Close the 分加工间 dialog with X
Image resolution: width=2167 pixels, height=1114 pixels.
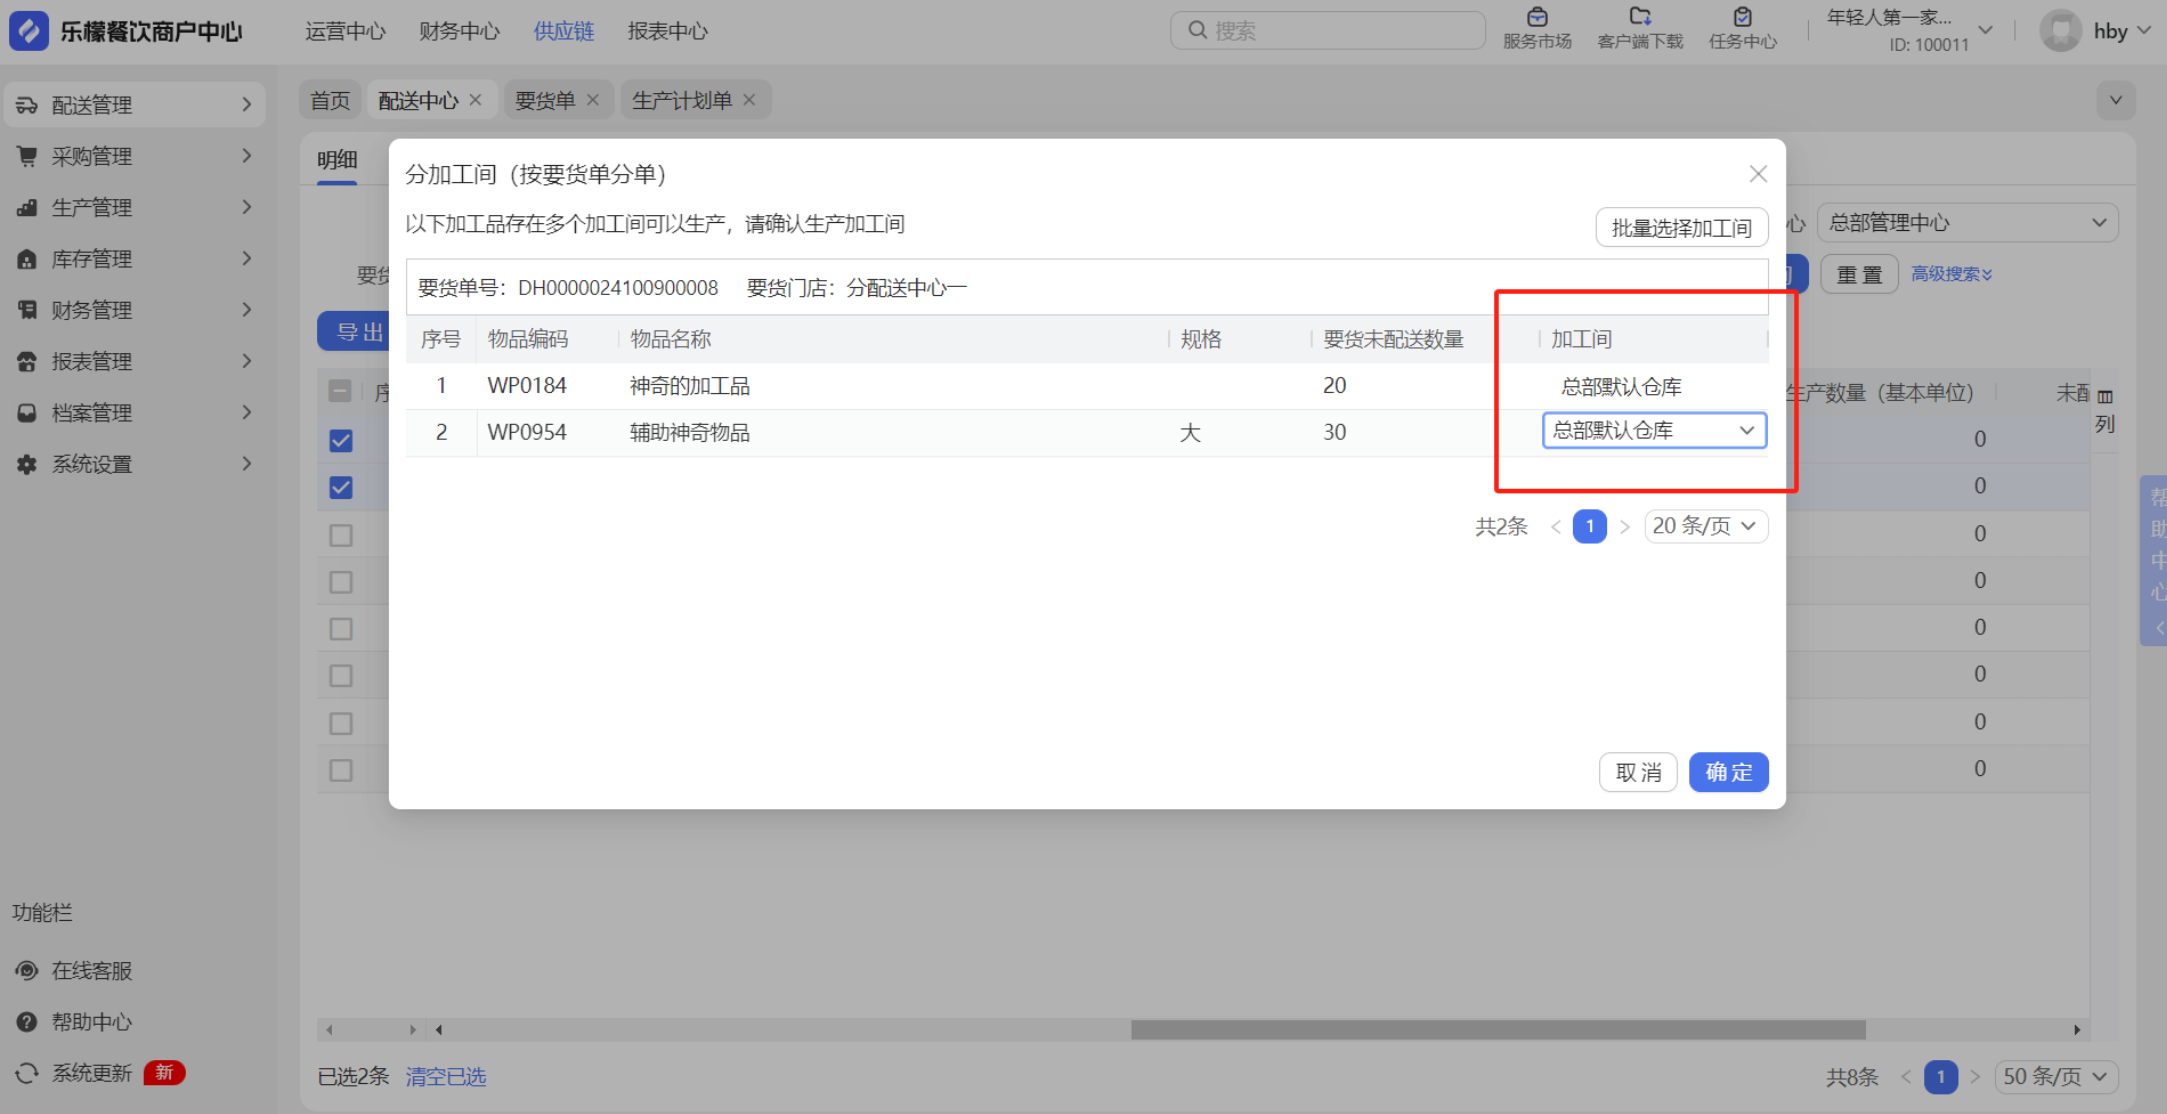(x=1758, y=174)
